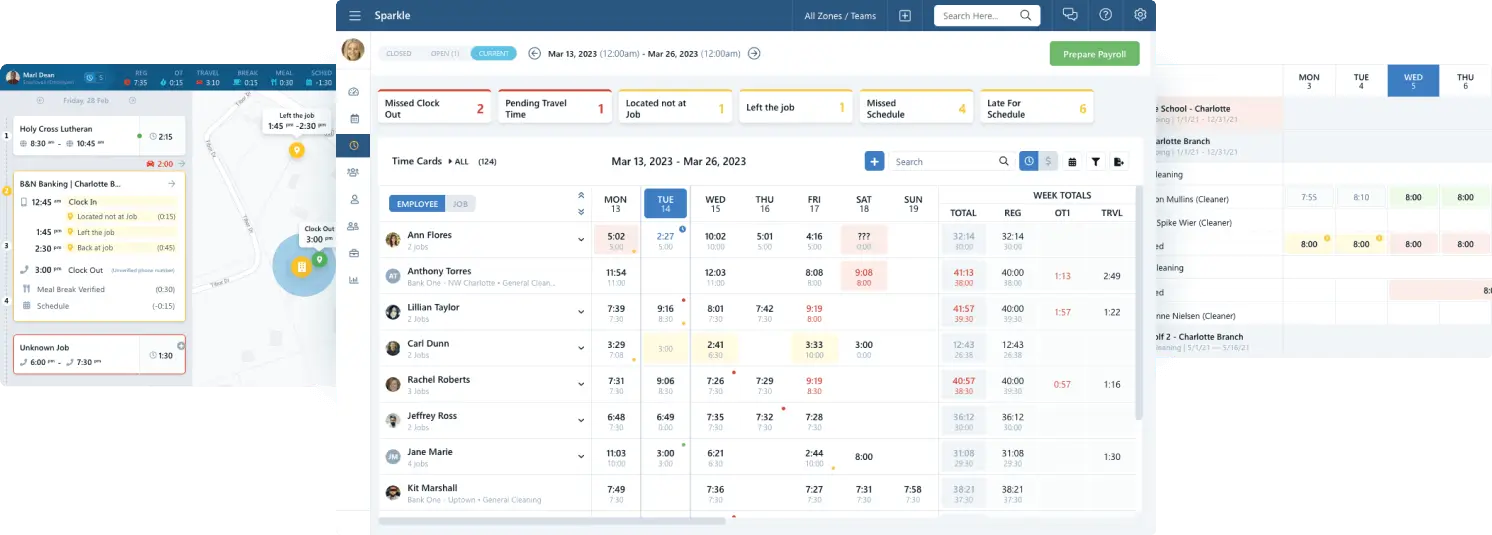
Task: Toggle the dollar amount view for time cards
Action: pos(1048,161)
